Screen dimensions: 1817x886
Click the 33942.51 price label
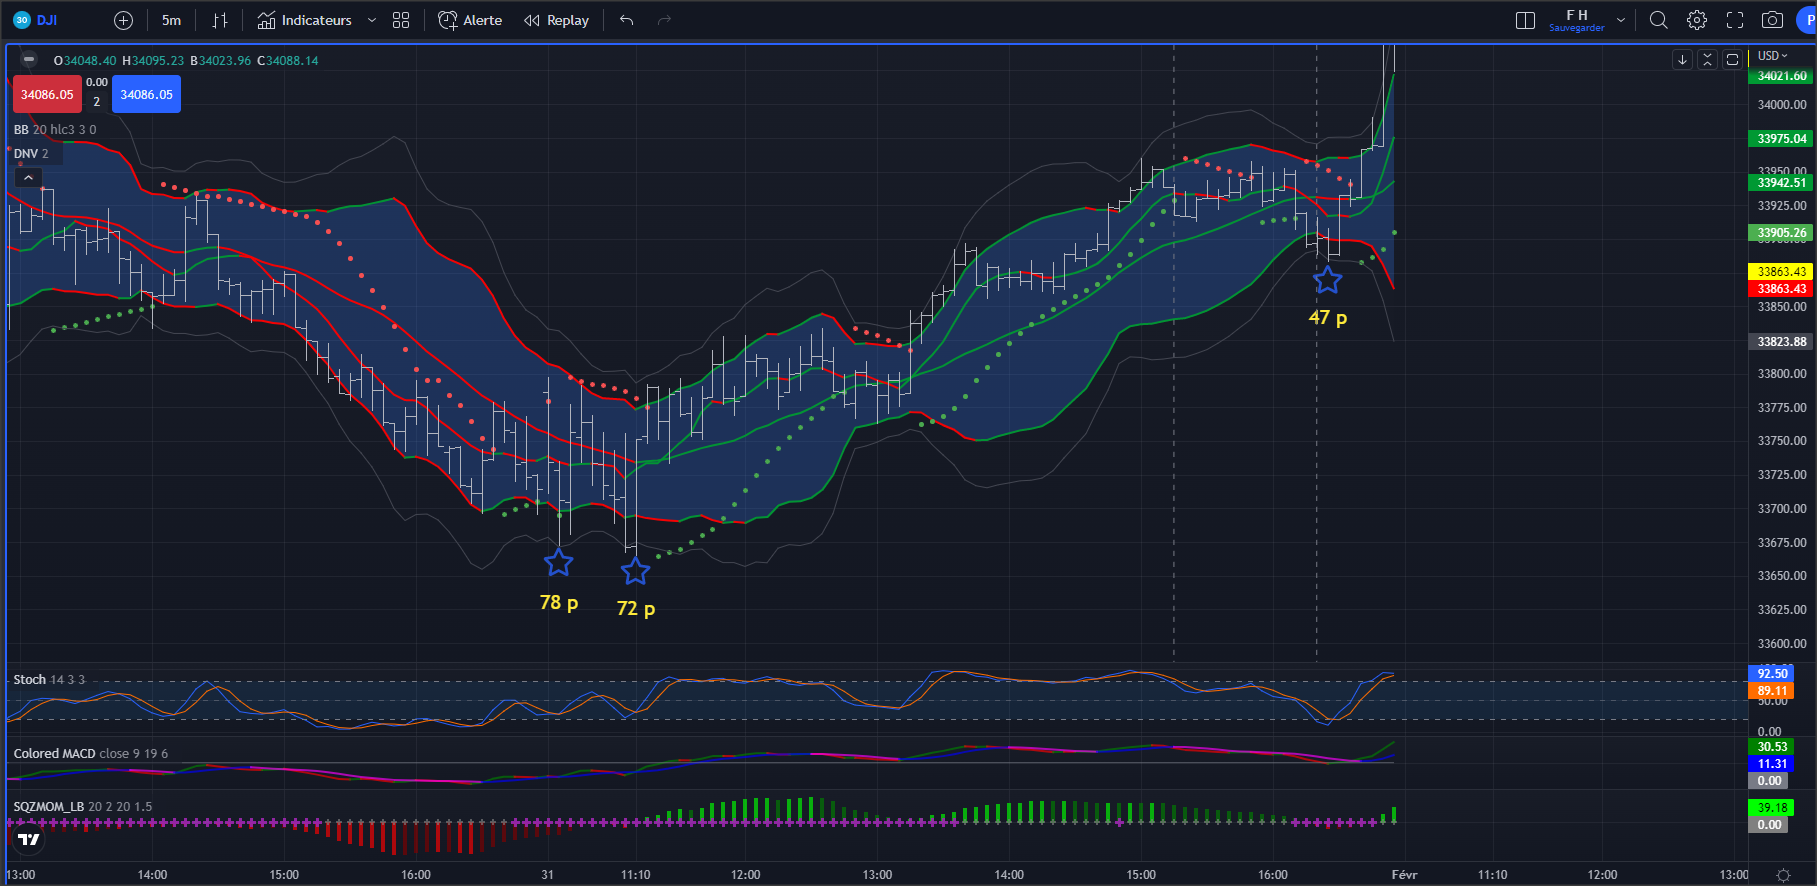(x=1782, y=183)
